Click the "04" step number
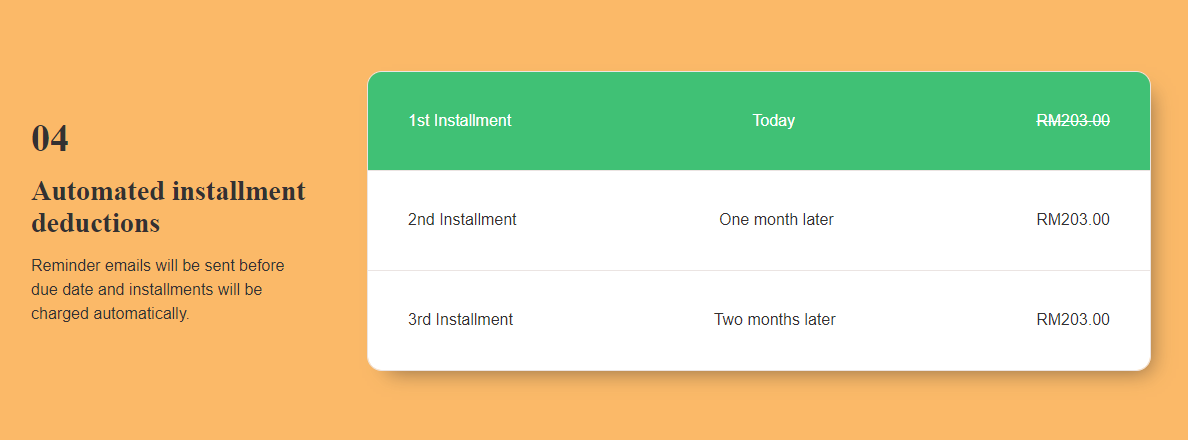 pyautogui.click(x=50, y=139)
